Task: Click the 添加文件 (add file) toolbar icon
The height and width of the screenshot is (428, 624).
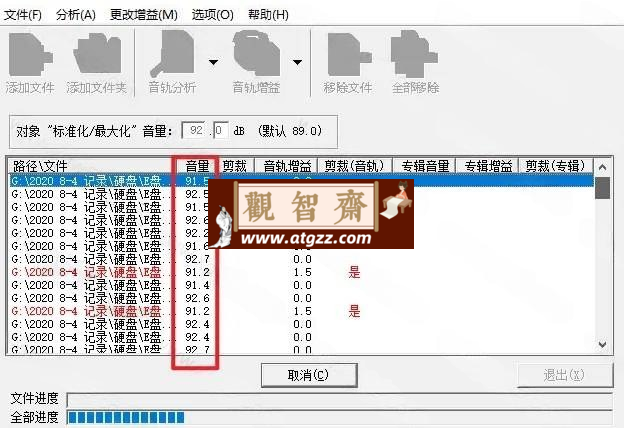Action: (x=30, y=63)
